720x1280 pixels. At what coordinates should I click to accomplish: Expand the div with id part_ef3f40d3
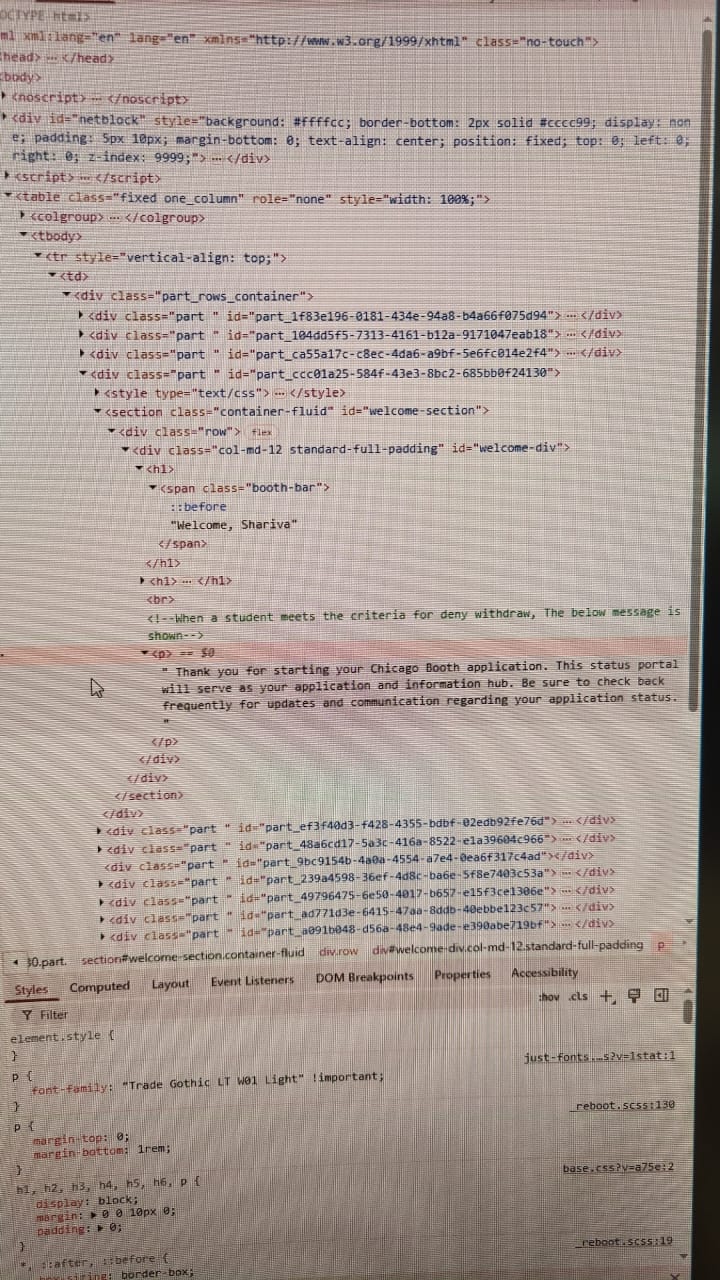(98, 830)
